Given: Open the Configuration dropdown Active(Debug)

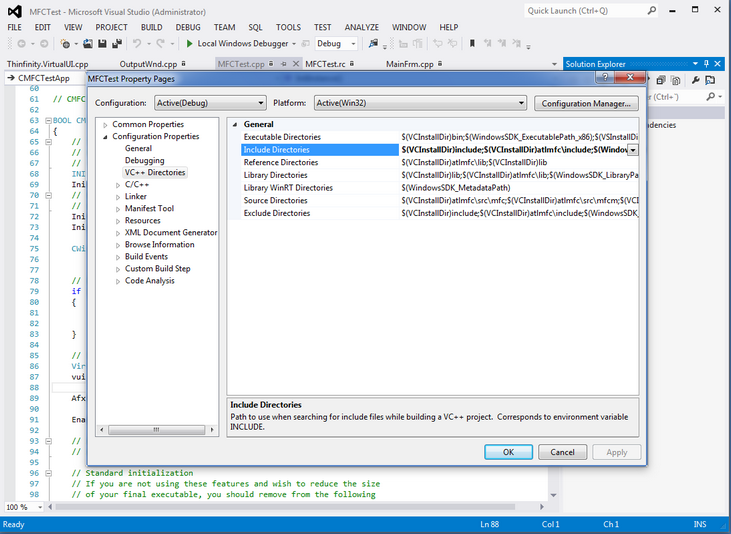Looking at the screenshot, I should pos(210,103).
